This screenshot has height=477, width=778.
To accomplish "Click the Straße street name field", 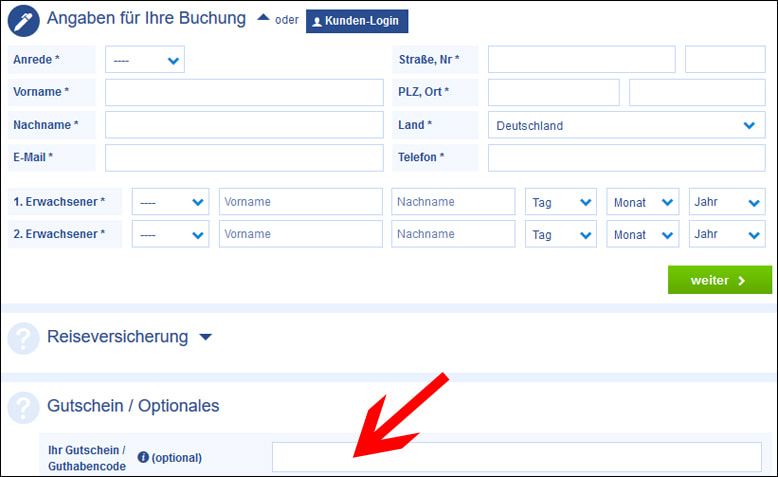I will 582,60.
